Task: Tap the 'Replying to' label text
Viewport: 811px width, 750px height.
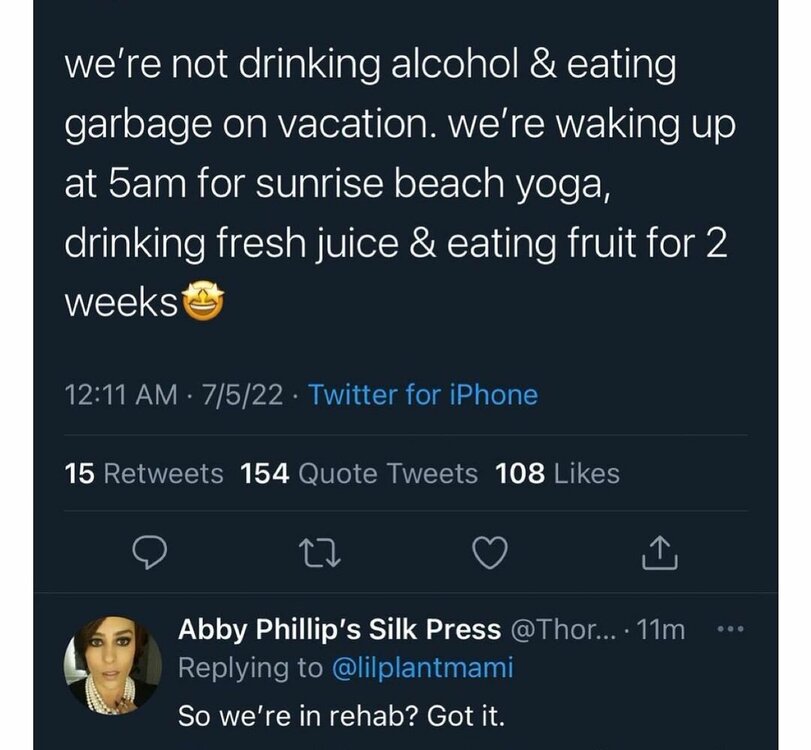Action: [246, 669]
